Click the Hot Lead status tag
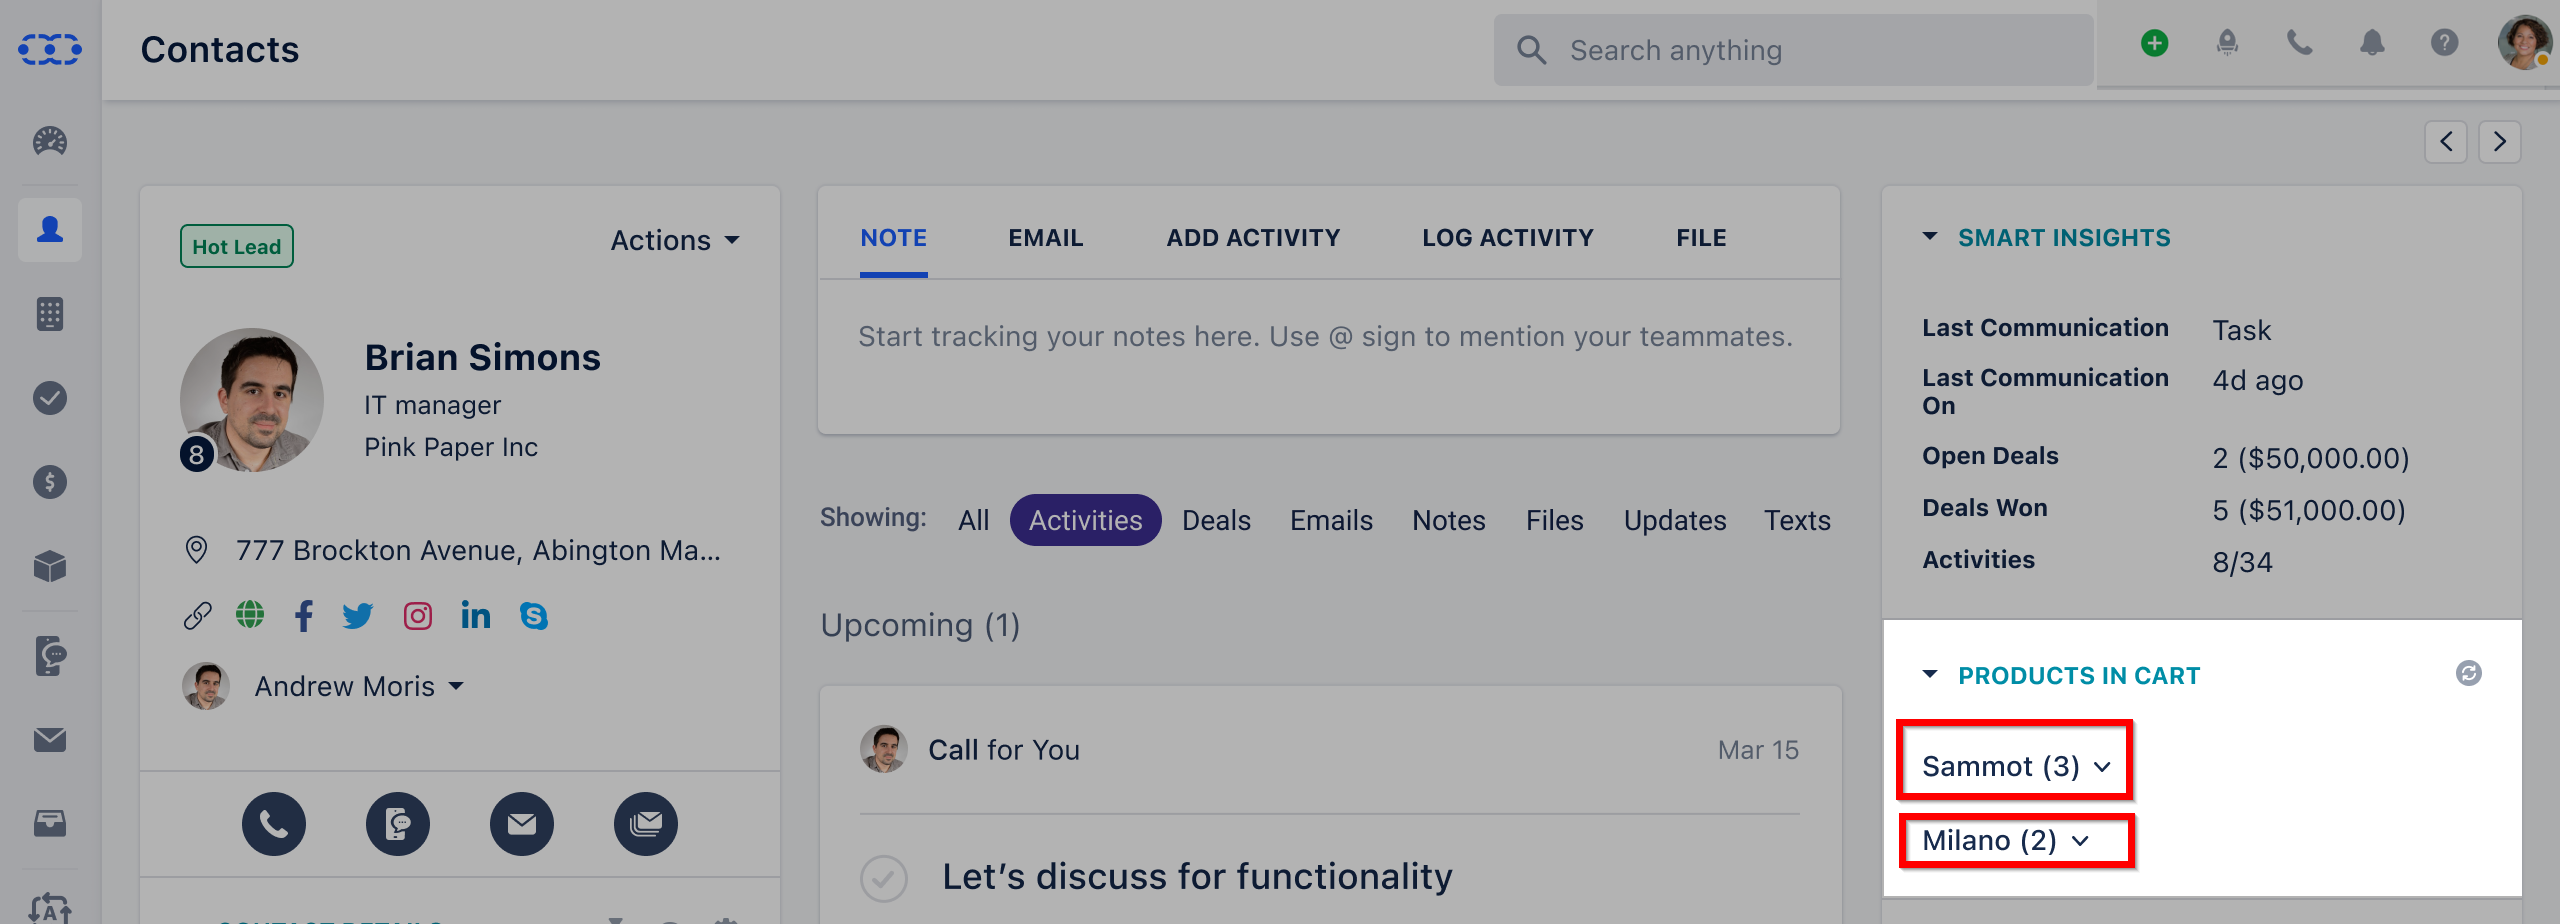The width and height of the screenshot is (2560, 924). pyautogui.click(x=237, y=246)
